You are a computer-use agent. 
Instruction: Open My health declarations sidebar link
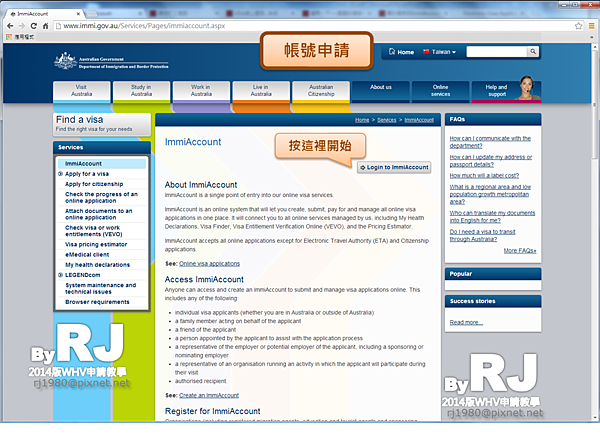tap(97, 265)
